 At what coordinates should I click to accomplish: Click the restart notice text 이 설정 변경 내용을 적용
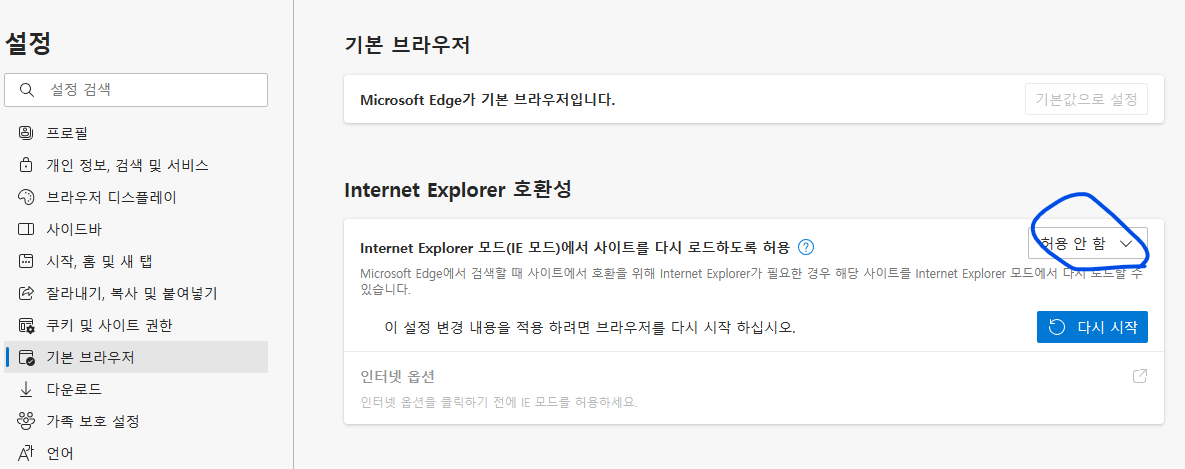coord(589,328)
